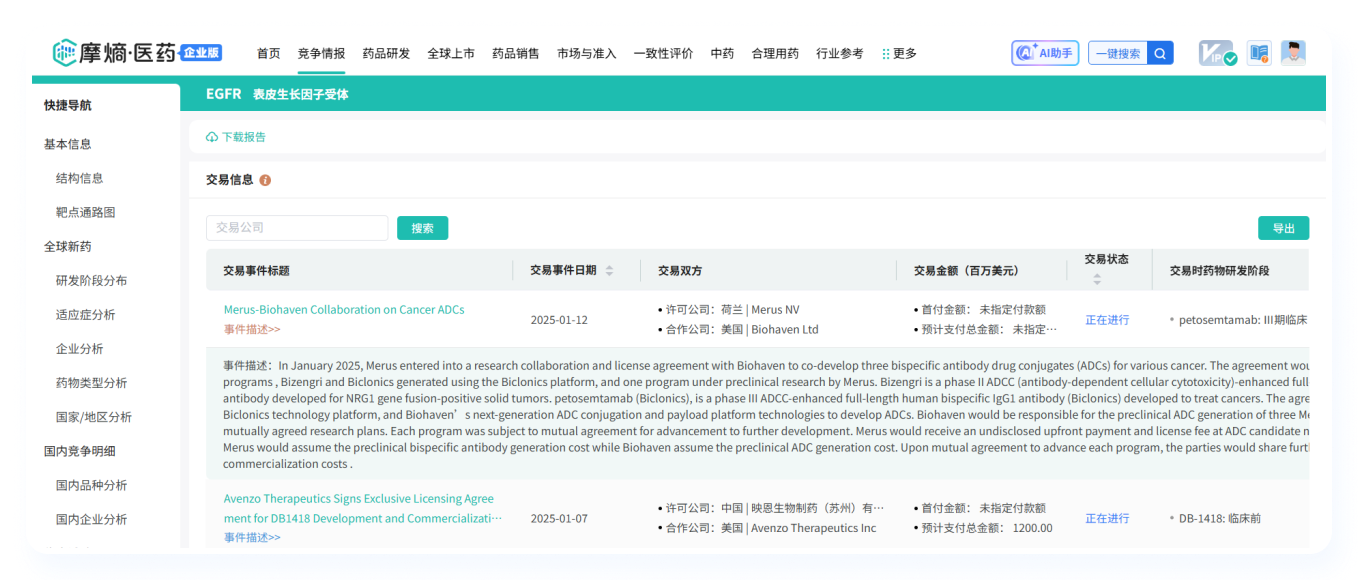Image resolution: width=1358 pixels, height=580 pixels.
Task: Open 市场与准入 menu
Action: [587, 54]
